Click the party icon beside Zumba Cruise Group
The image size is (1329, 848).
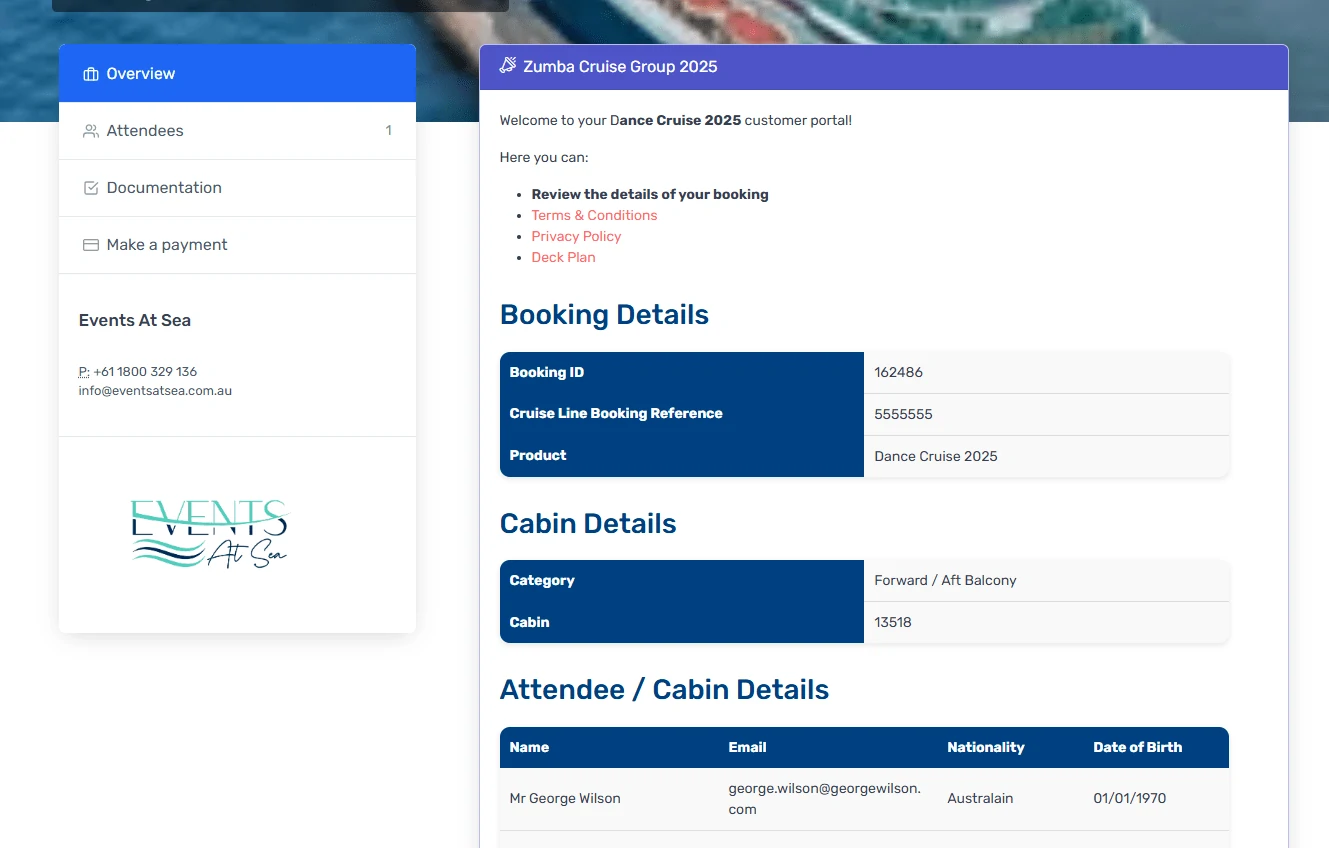(508, 67)
